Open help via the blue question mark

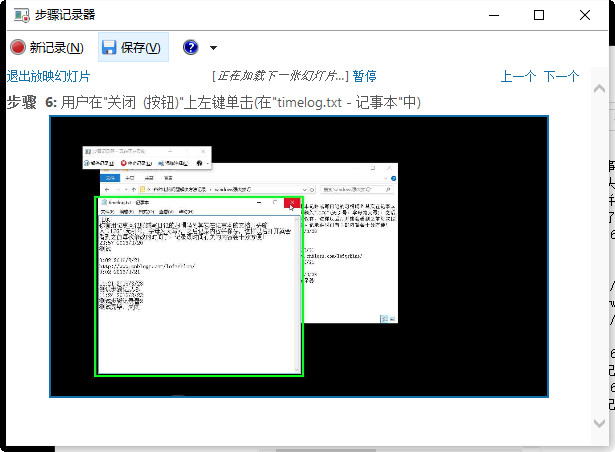[x=191, y=47]
